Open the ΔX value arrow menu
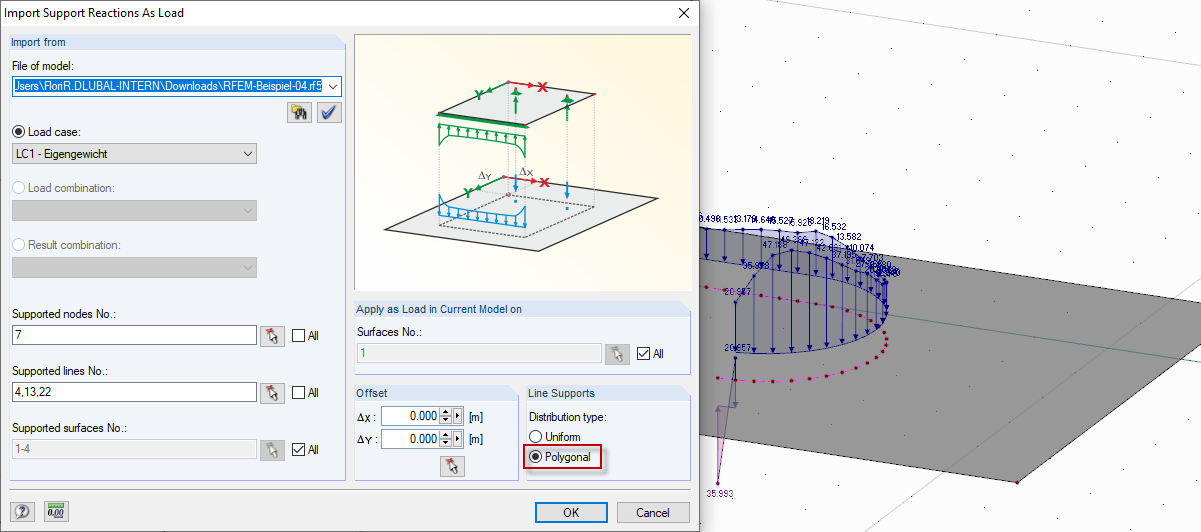Screen dimensions: 1201x532 [x=459, y=416]
